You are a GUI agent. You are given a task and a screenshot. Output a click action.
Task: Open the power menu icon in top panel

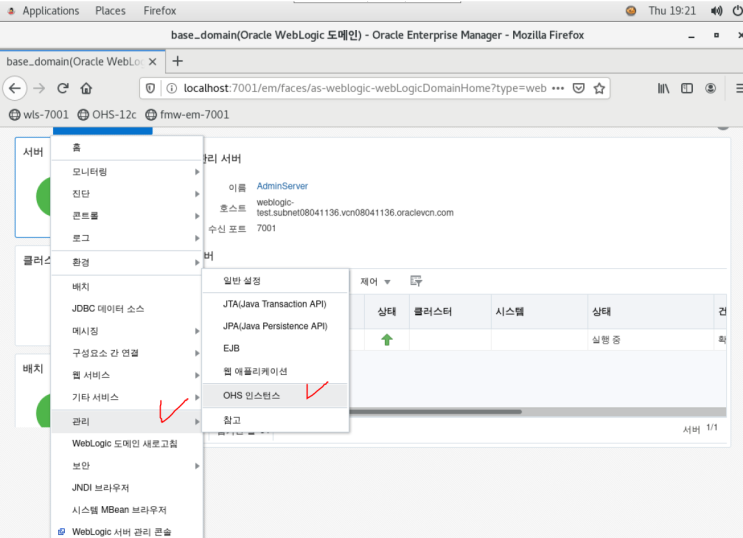click(738, 10)
